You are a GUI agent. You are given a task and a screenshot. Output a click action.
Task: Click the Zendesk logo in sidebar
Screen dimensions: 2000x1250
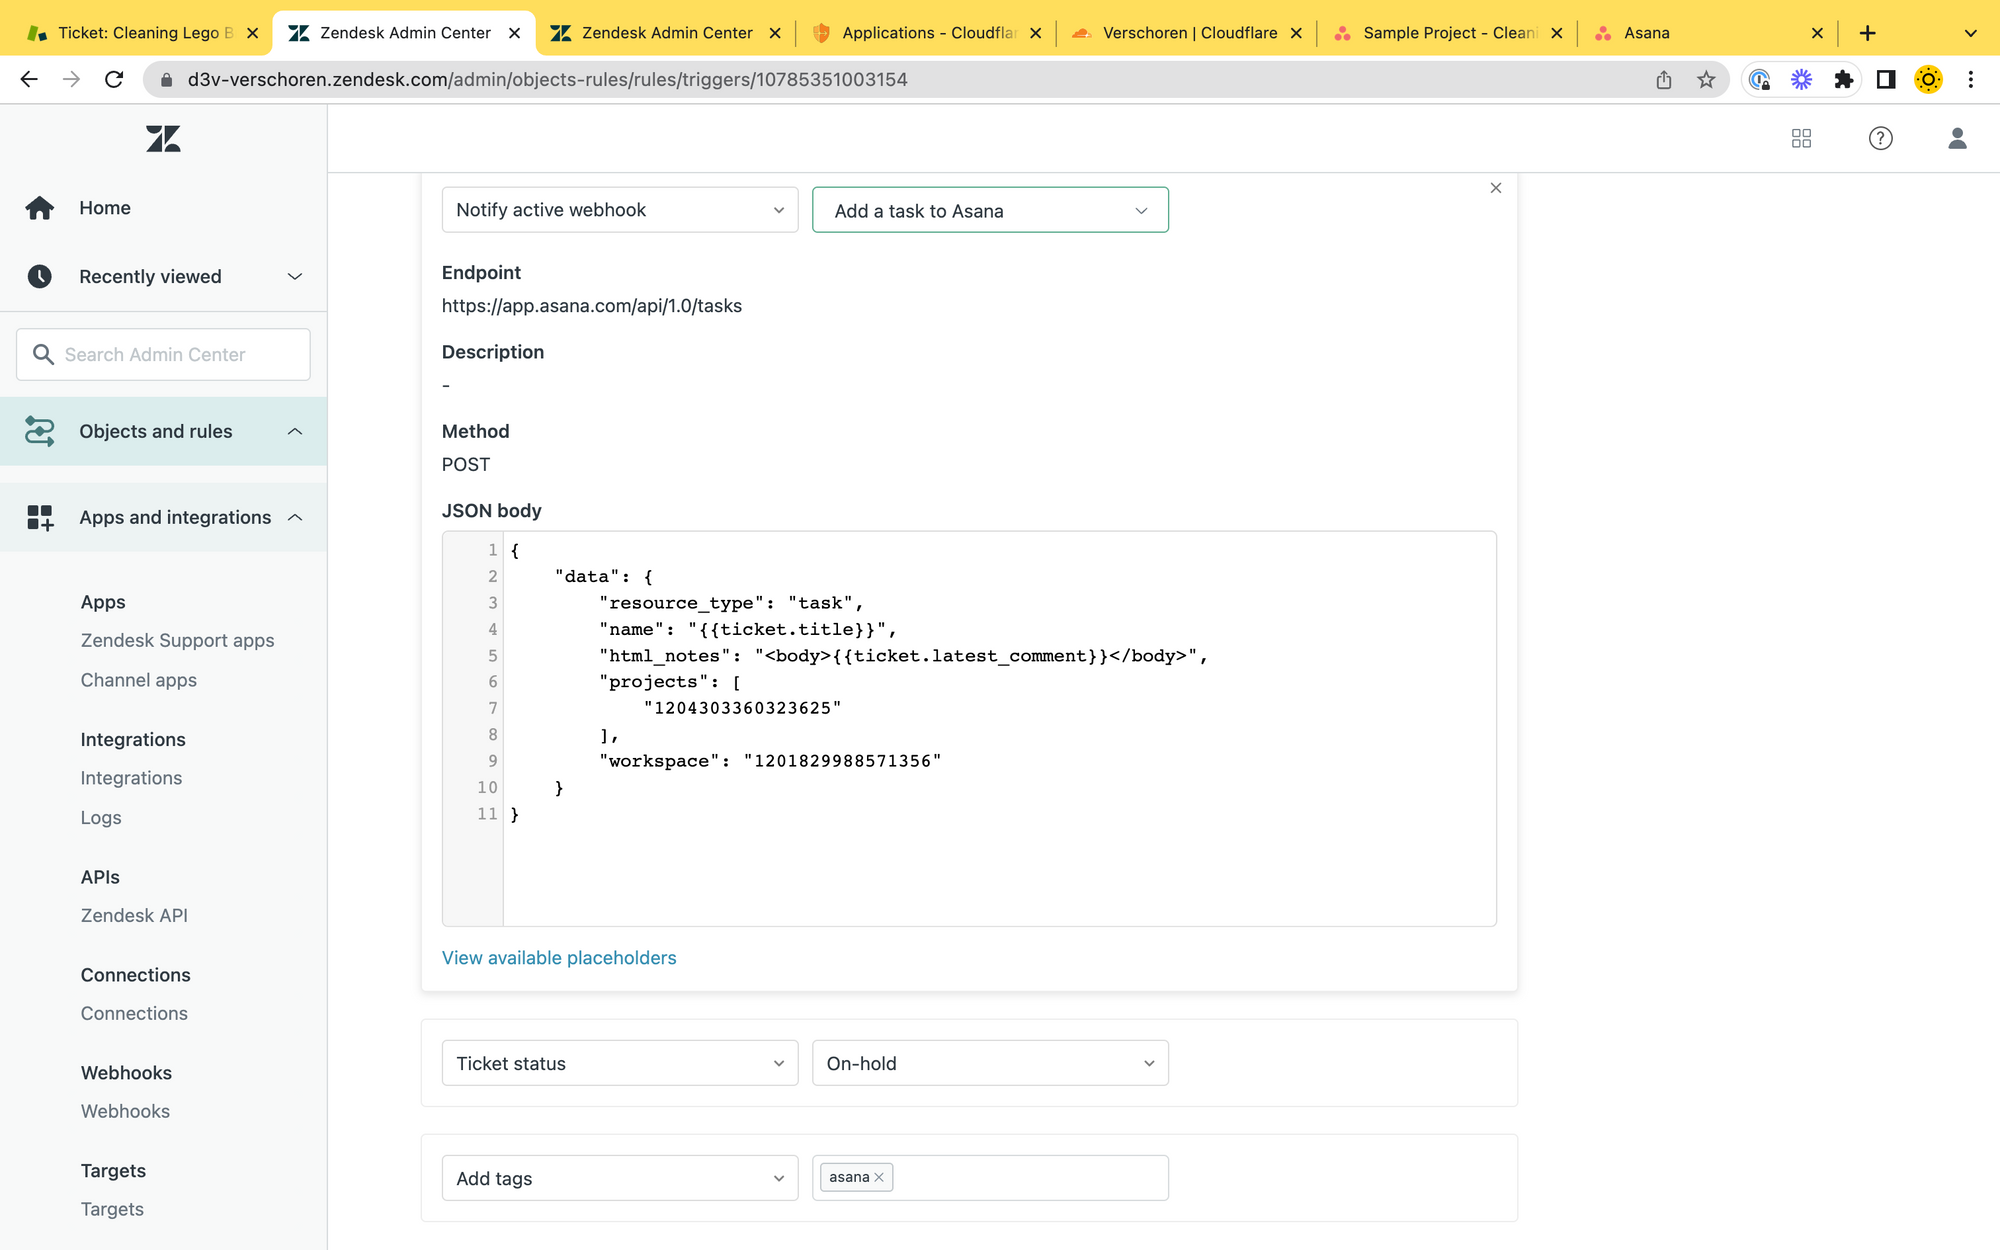click(163, 138)
